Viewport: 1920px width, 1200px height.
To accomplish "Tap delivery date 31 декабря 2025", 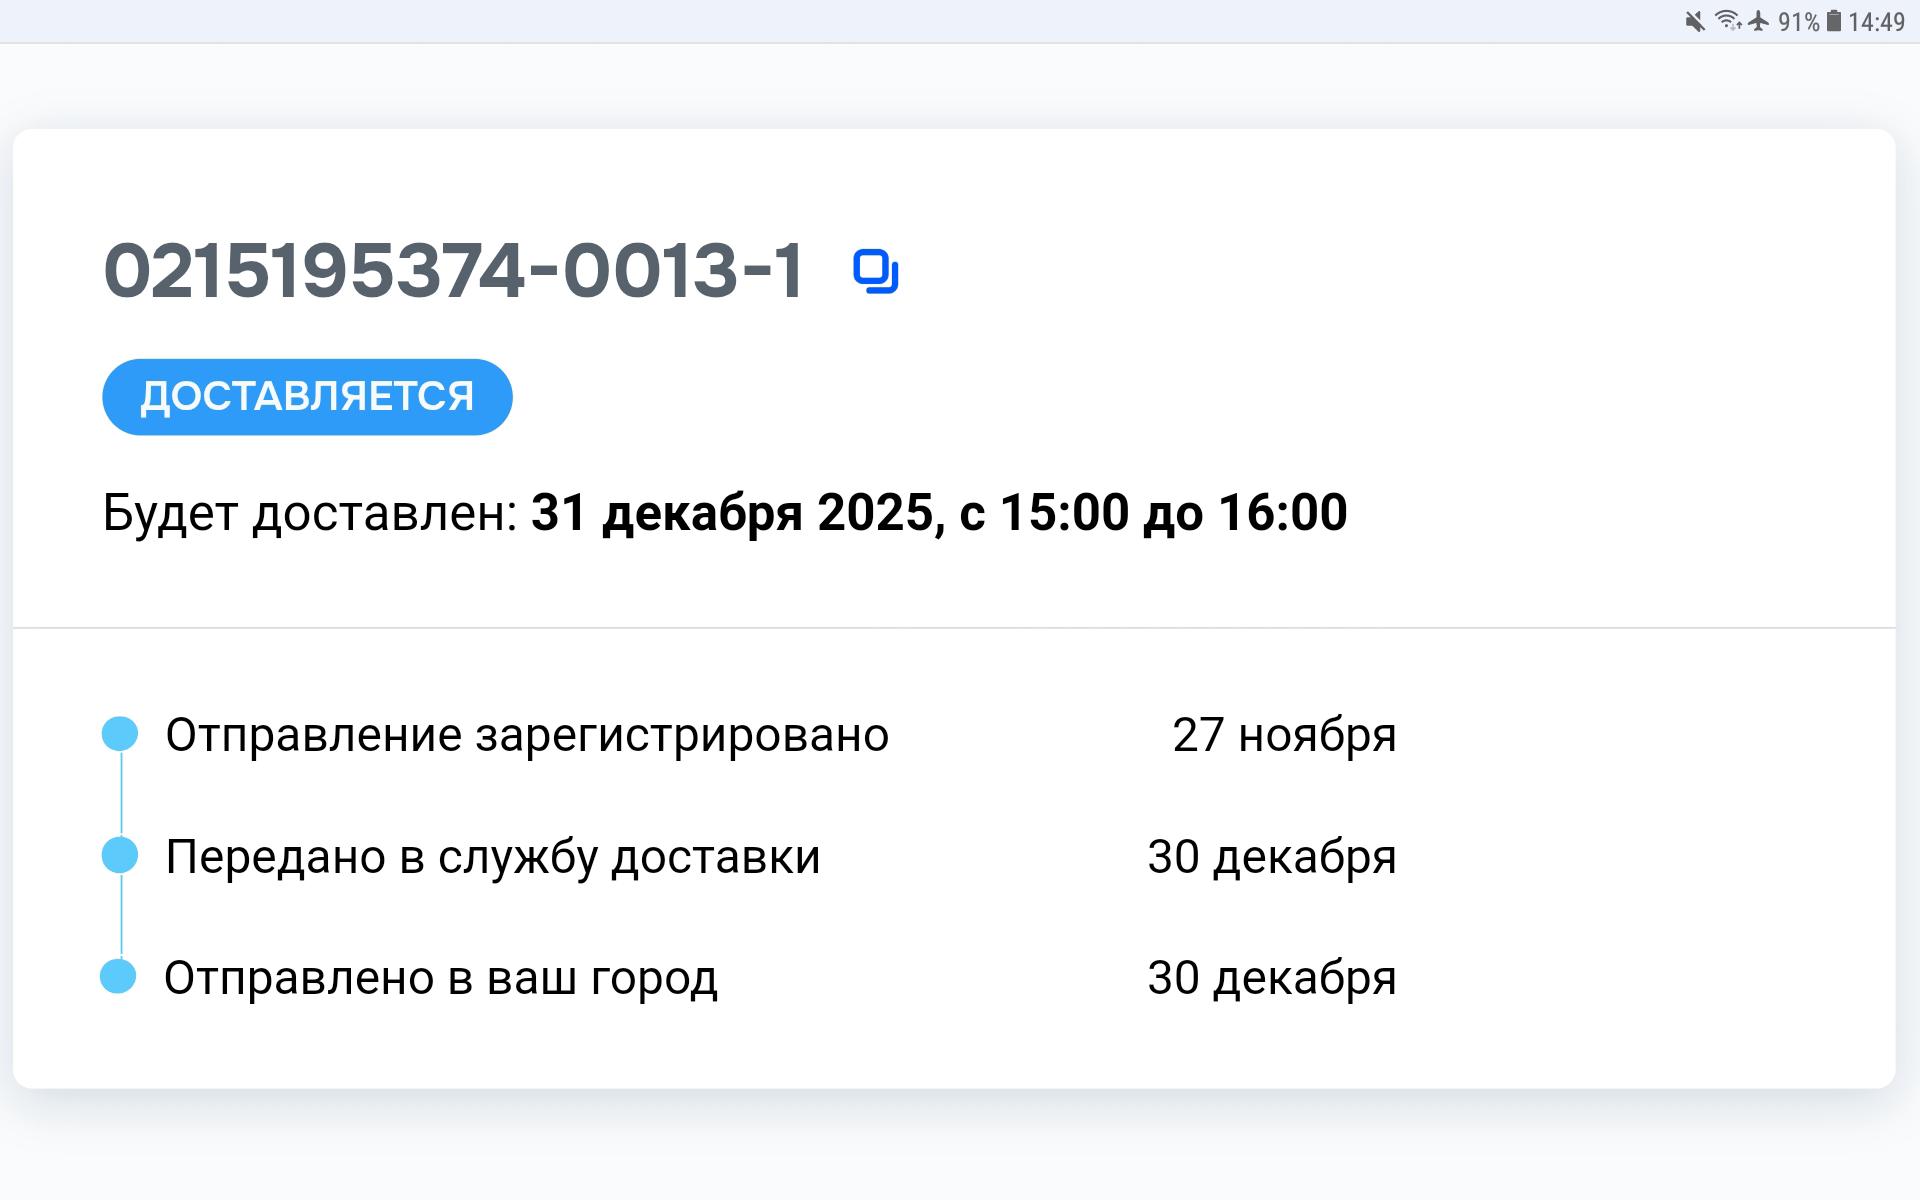I will [x=737, y=513].
